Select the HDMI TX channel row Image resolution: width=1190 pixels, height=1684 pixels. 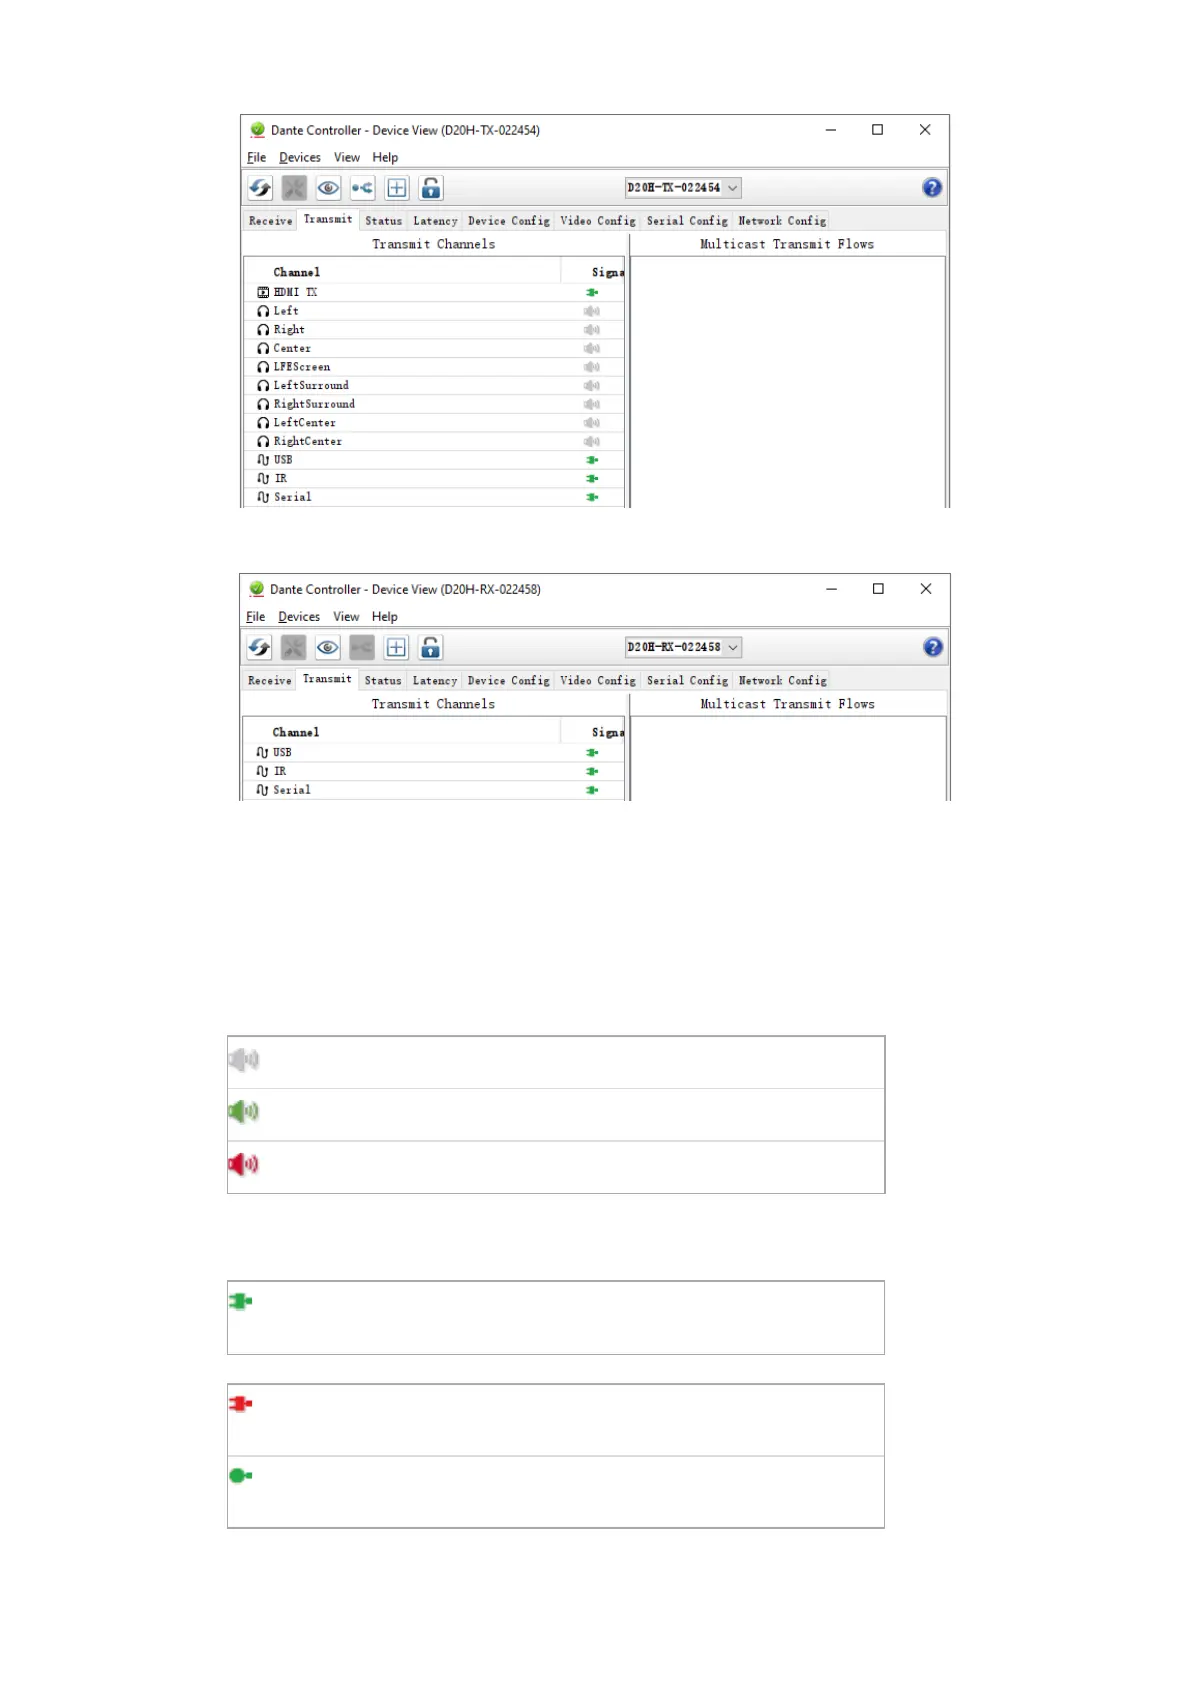[434, 292]
